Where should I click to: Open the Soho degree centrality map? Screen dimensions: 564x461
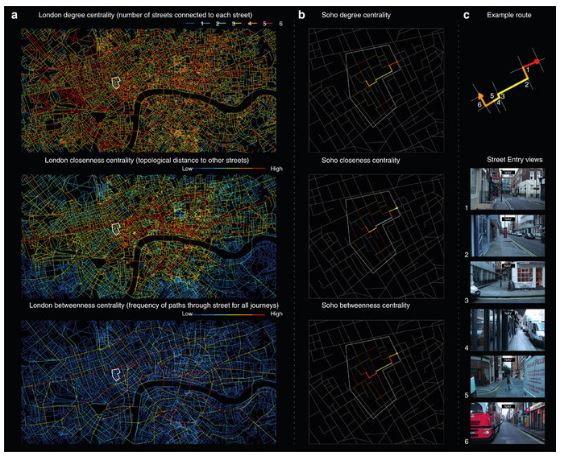pos(376,91)
